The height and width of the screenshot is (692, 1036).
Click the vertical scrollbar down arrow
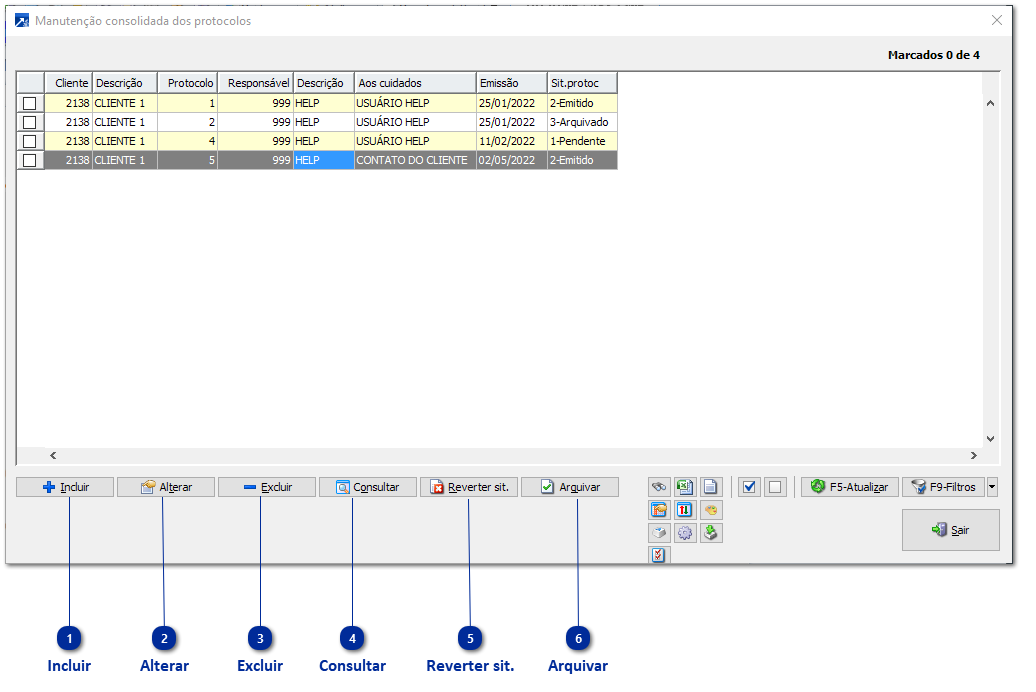(990, 438)
